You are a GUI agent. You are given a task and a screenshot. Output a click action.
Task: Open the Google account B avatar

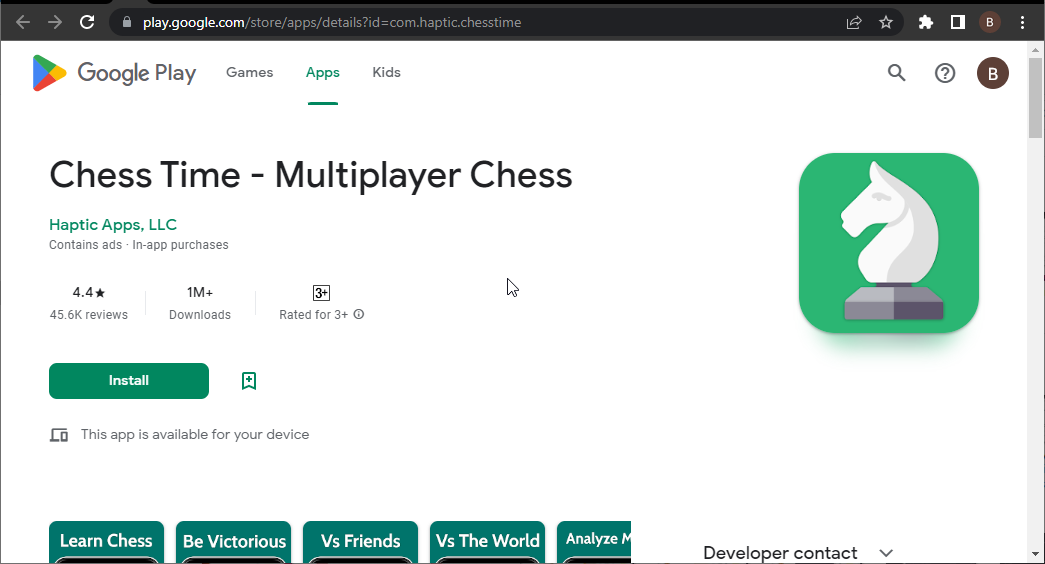click(992, 73)
